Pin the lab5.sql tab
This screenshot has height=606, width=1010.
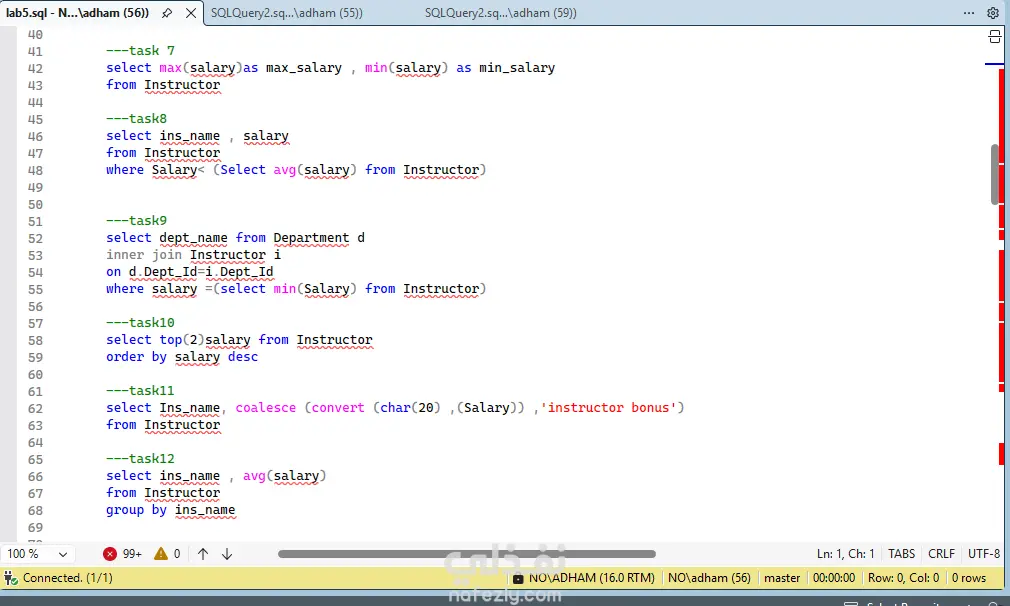(167, 13)
